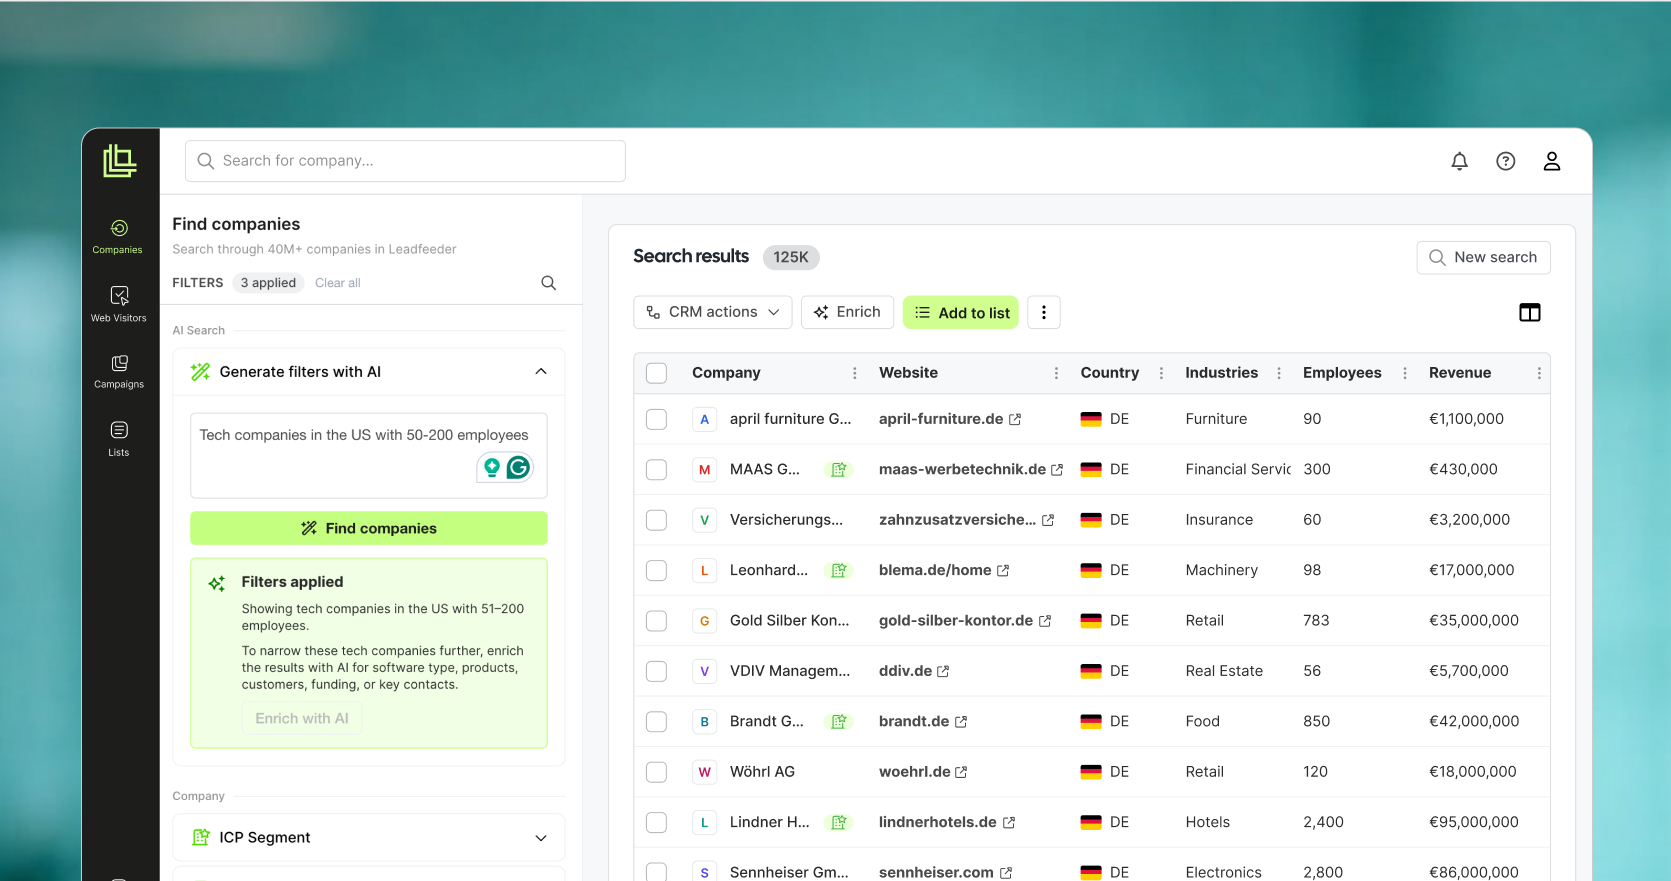Click the €17,000,000 revenue value
The height and width of the screenshot is (881, 1671).
[x=1472, y=570]
